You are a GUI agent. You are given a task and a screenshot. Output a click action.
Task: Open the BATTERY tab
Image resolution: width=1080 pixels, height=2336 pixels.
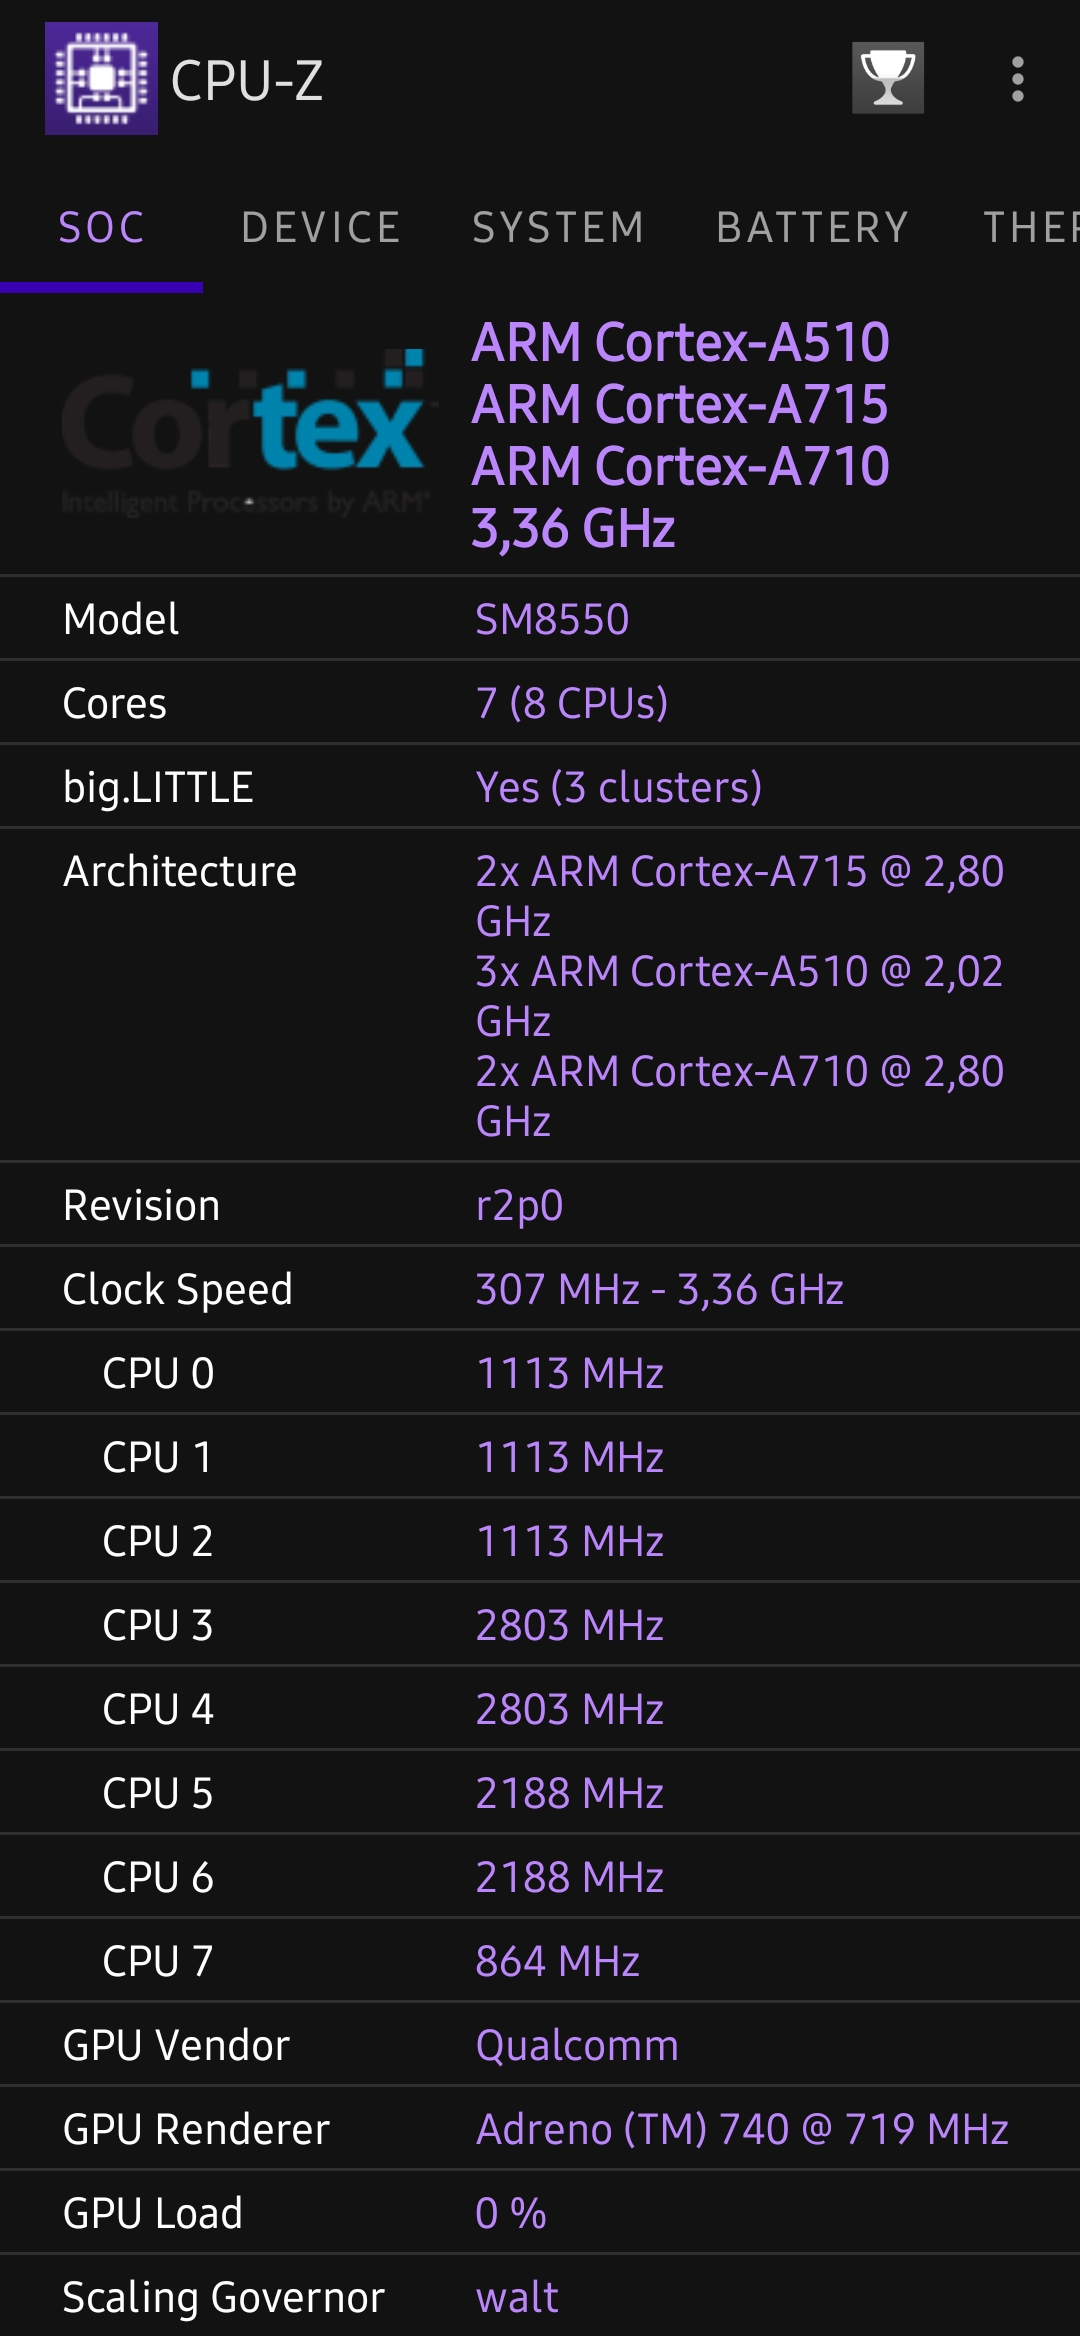click(812, 228)
